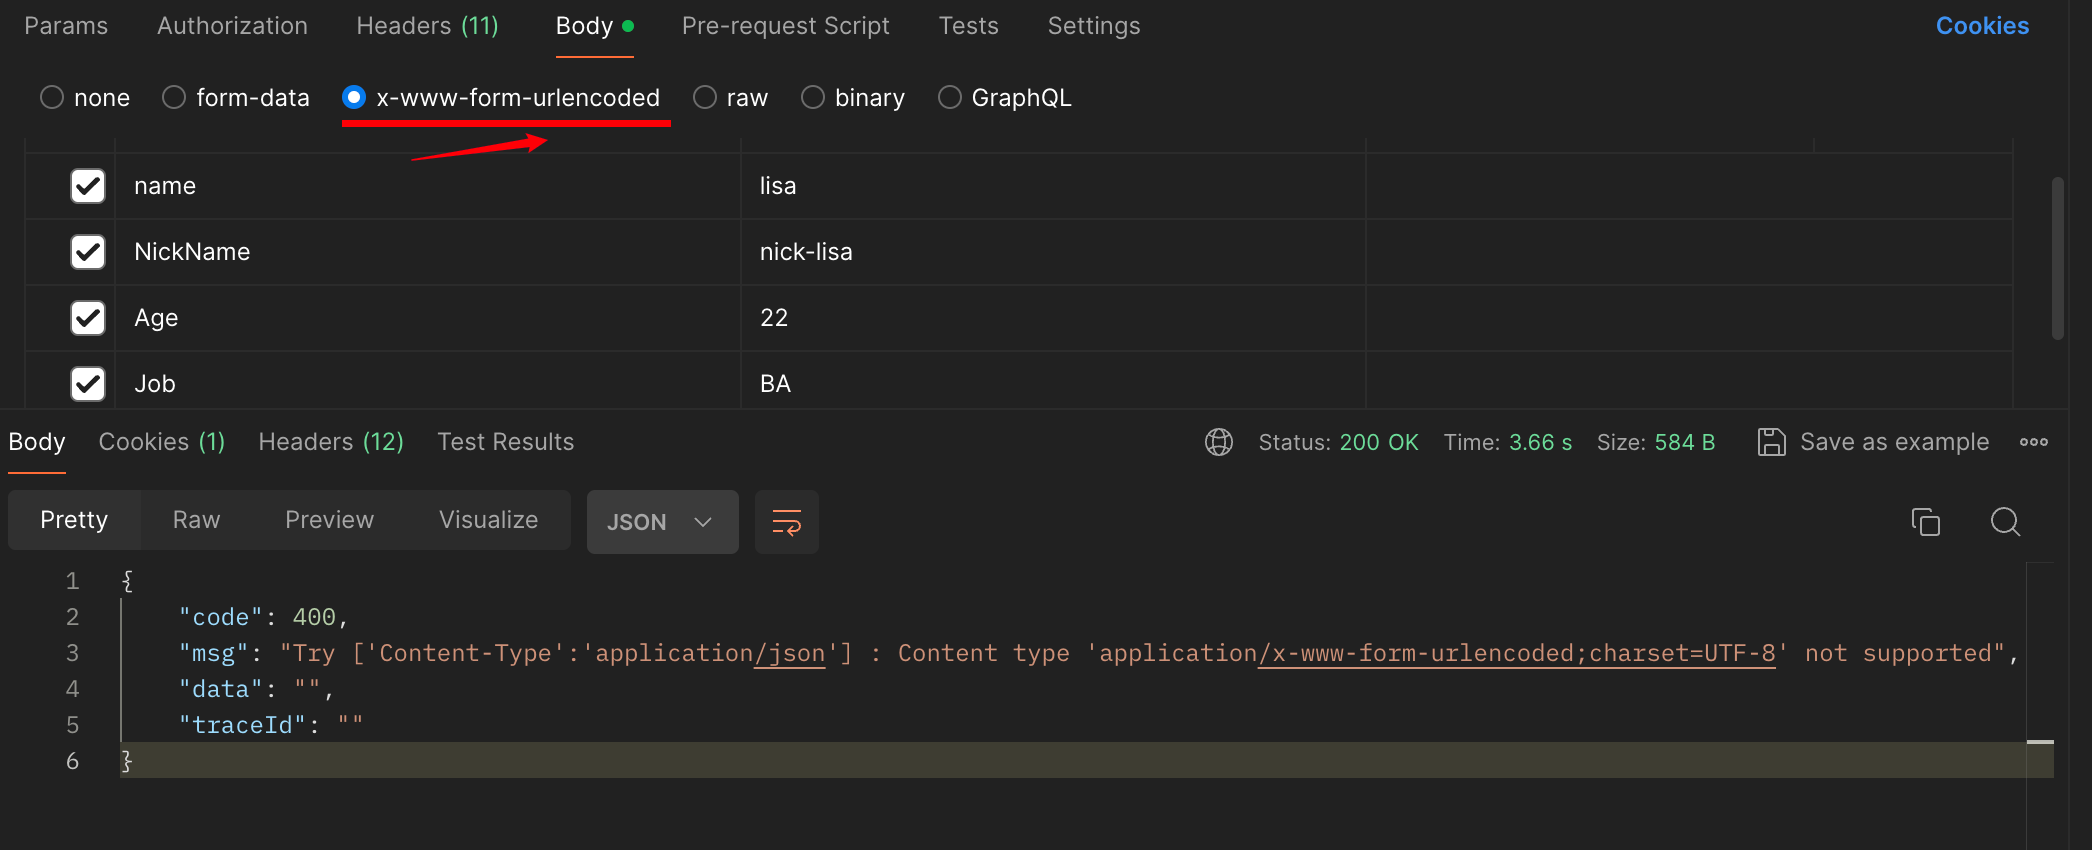The width and height of the screenshot is (2092, 850).
Task: Open the Cookies link
Action: tap(1982, 26)
